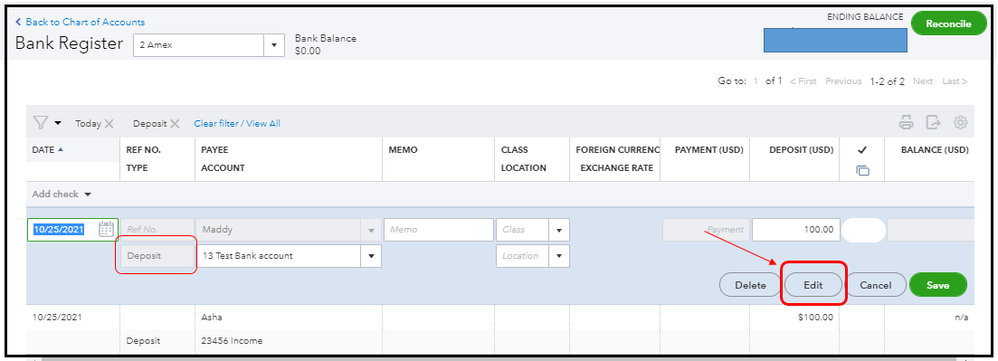998x361 pixels.
Task: Click the reconcile status cell in edit row
Action: (x=863, y=230)
